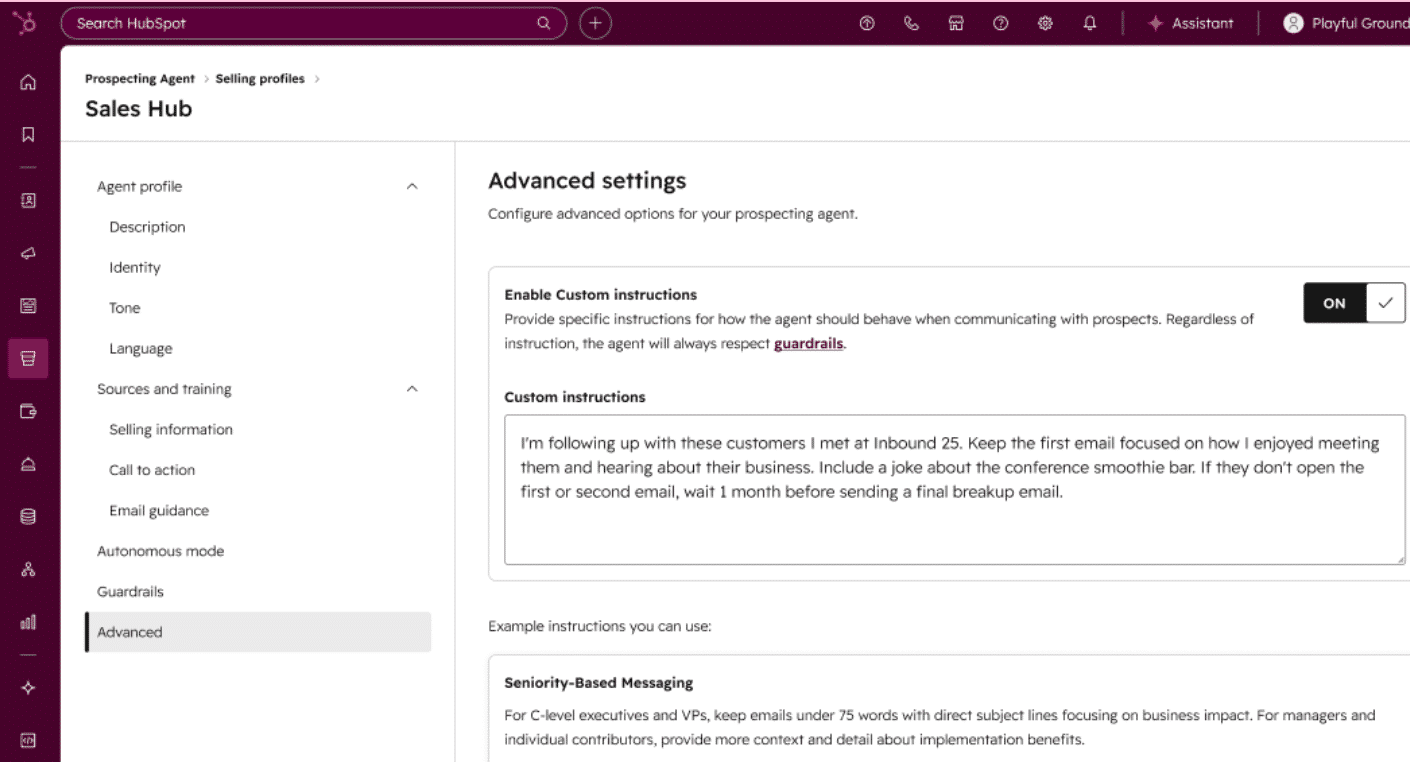Viewport: 1410px width, 762px height.
Task: Focus the Search HubSpot field
Action: click(313, 23)
